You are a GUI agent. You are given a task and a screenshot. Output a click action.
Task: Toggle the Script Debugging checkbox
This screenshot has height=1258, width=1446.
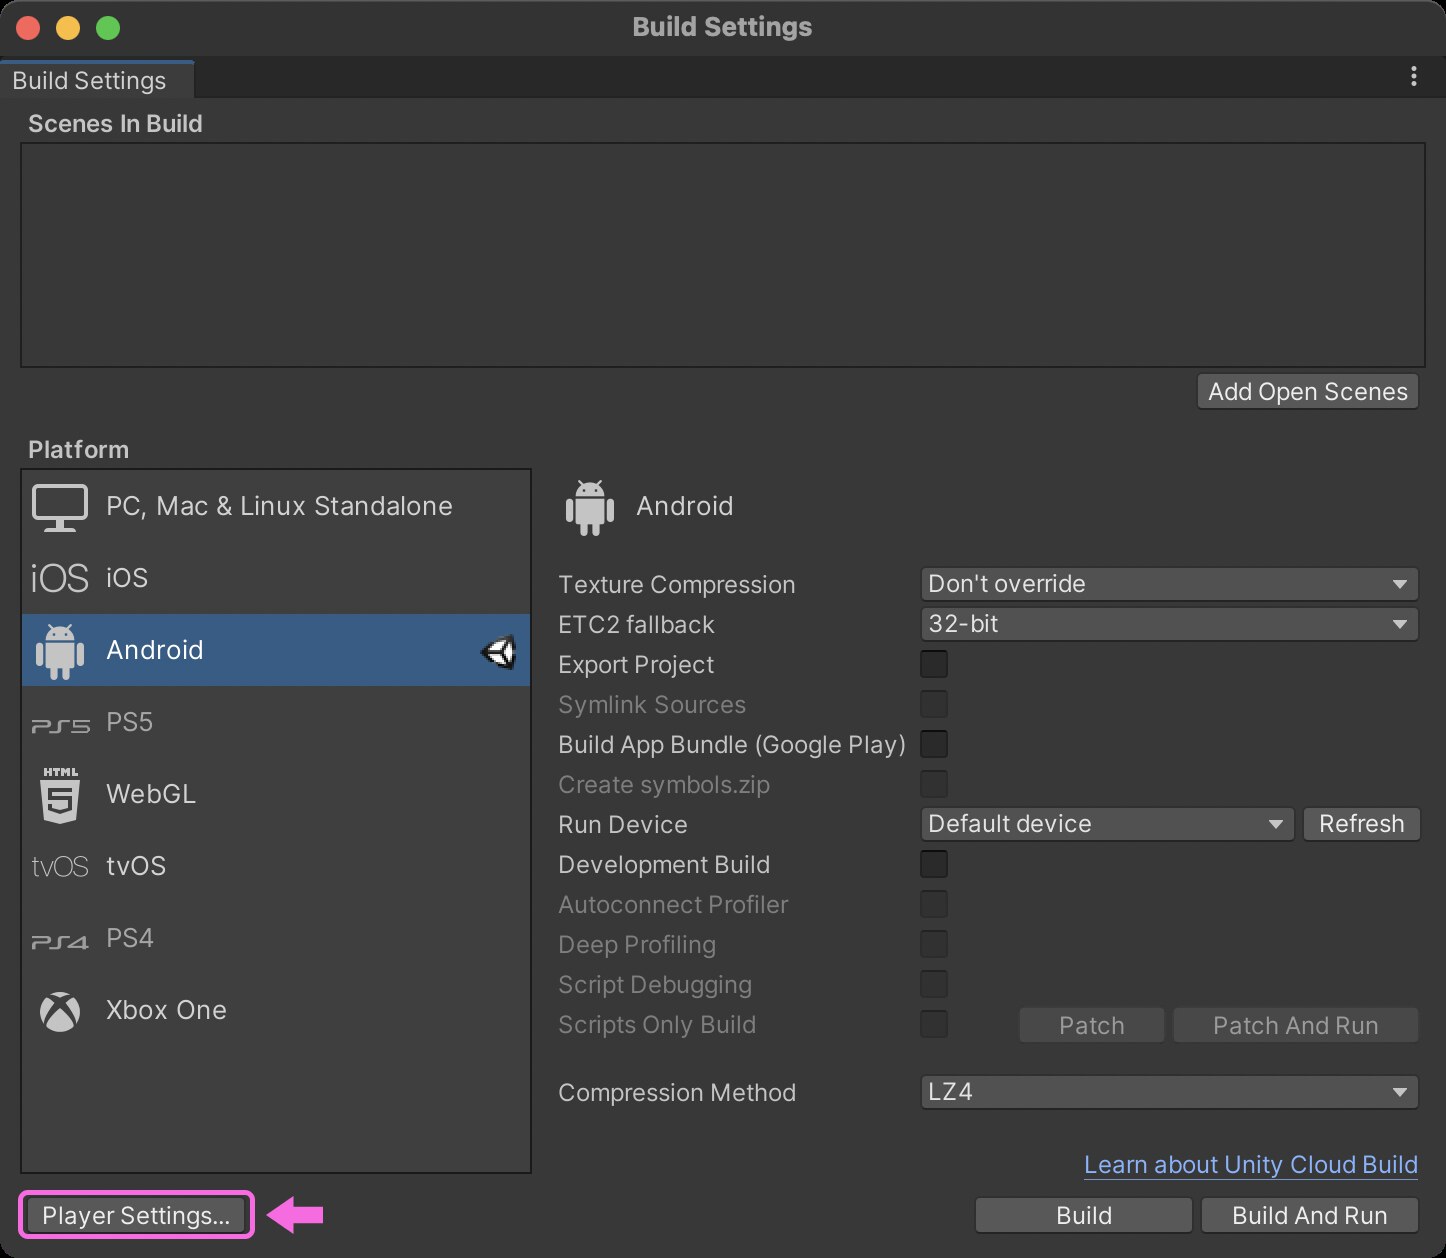(x=934, y=984)
